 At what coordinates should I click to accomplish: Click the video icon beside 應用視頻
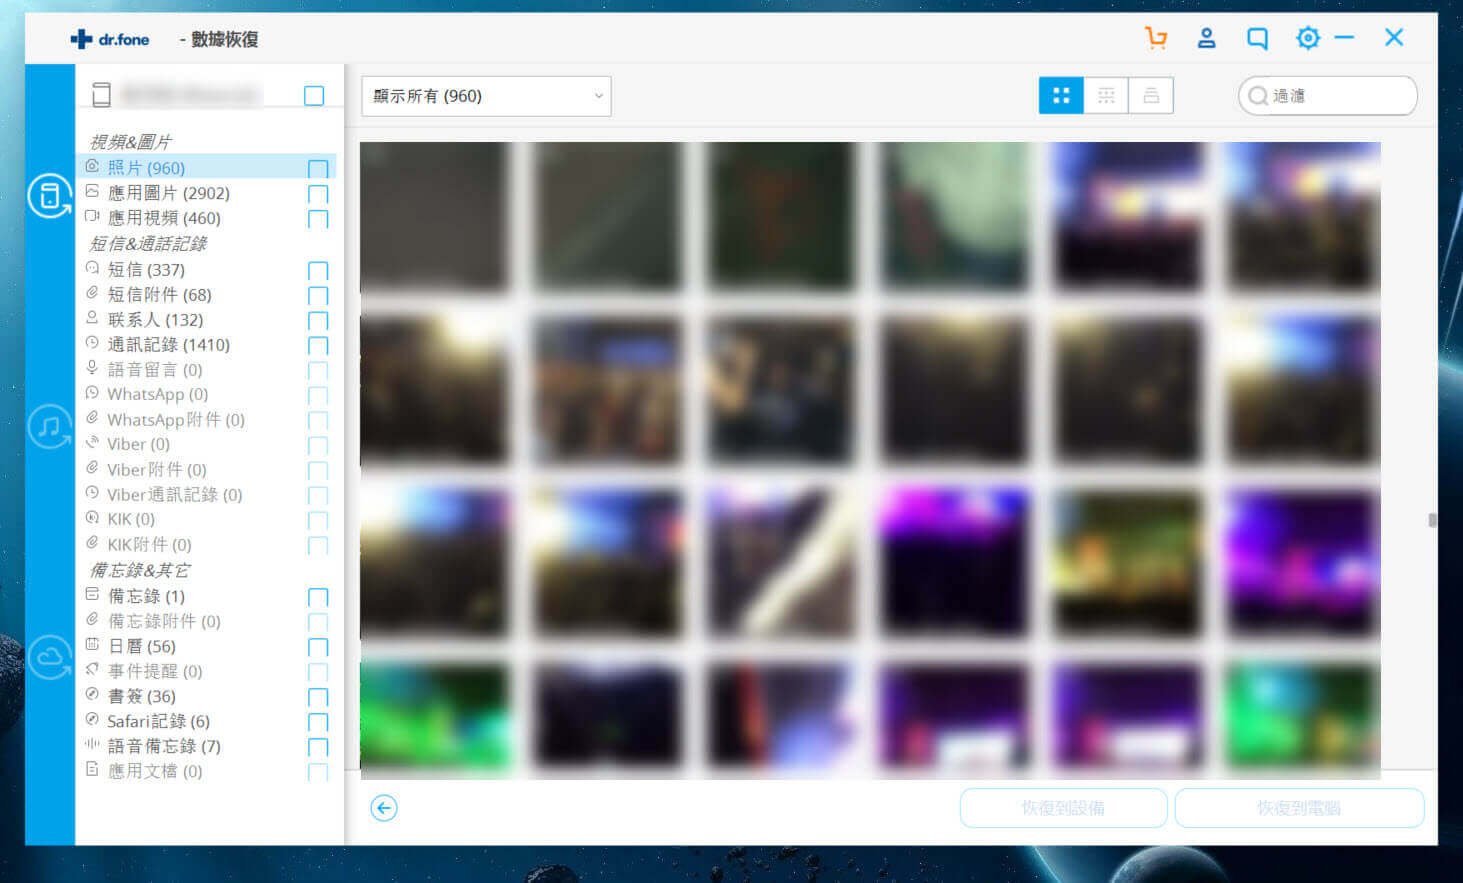click(92, 216)
